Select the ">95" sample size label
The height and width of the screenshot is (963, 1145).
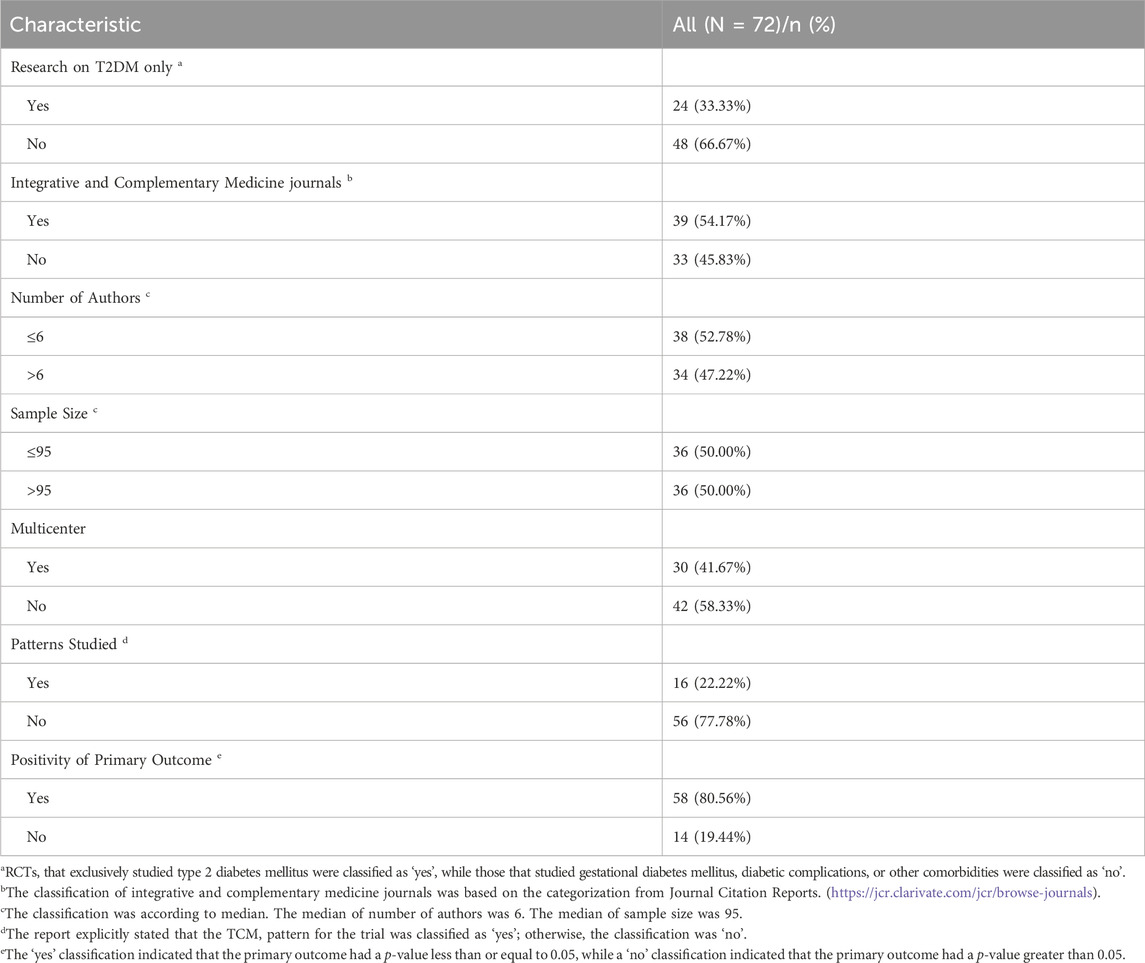coord(39,490)
